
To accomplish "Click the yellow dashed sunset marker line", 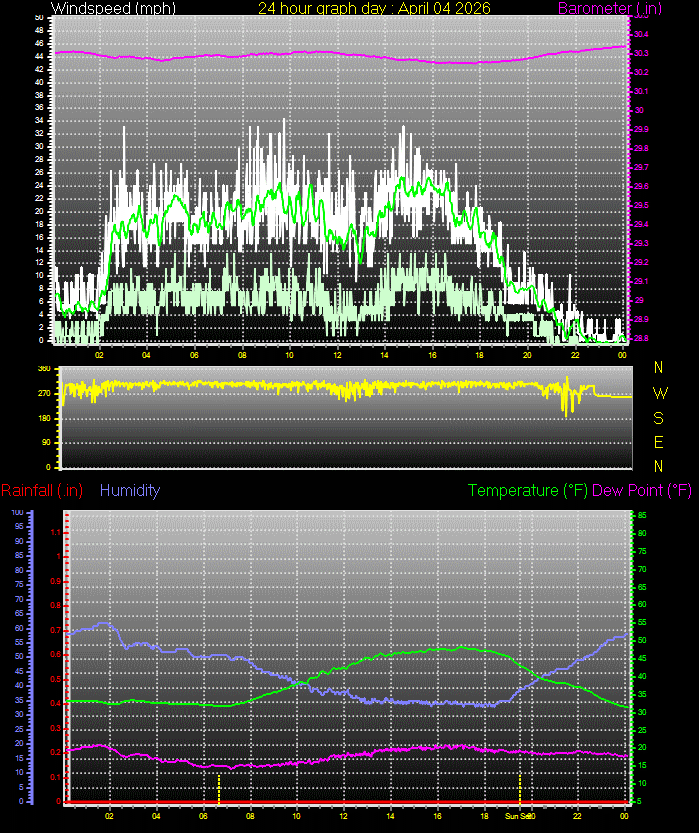I will (519, 788).
